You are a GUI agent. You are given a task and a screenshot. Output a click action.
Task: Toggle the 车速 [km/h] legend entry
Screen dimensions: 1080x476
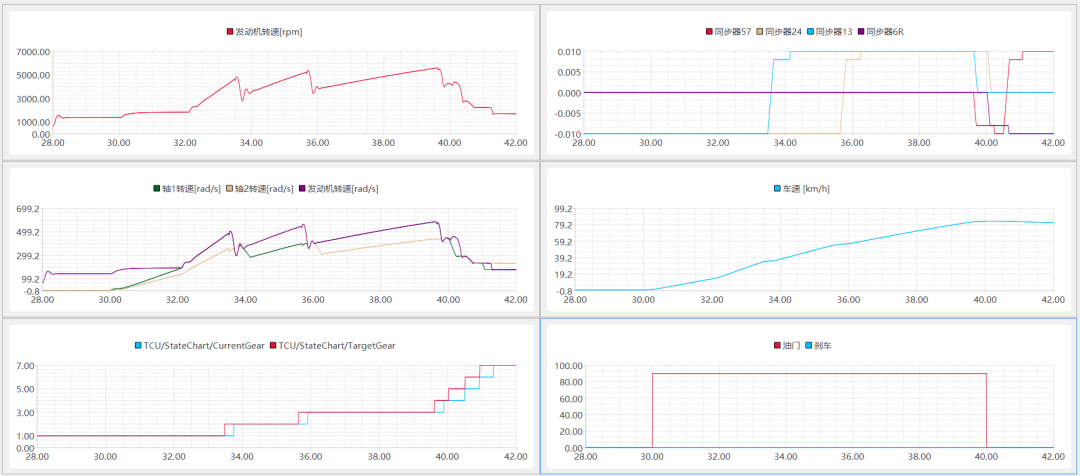point(800,189)
